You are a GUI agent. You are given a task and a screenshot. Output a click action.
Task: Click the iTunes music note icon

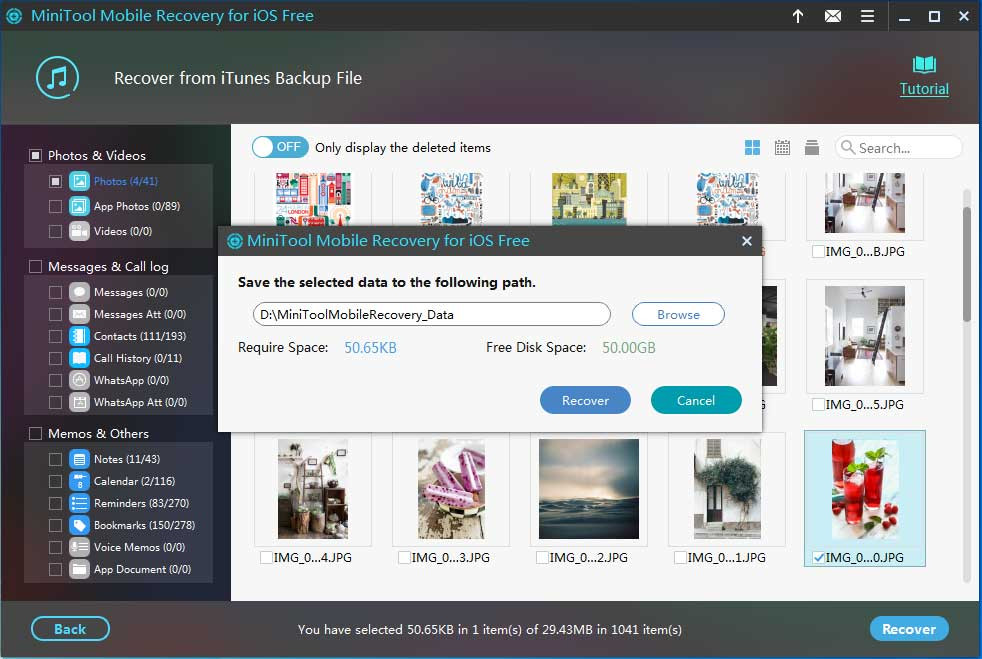[x=58, y=78]
